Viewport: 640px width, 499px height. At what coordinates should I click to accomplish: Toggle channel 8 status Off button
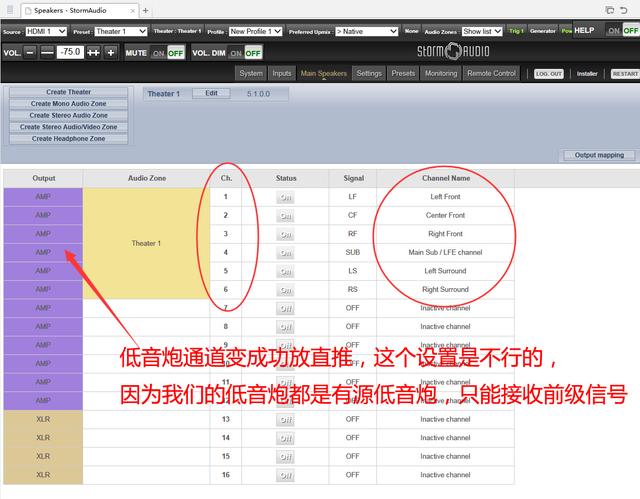(x=285, y=327)
